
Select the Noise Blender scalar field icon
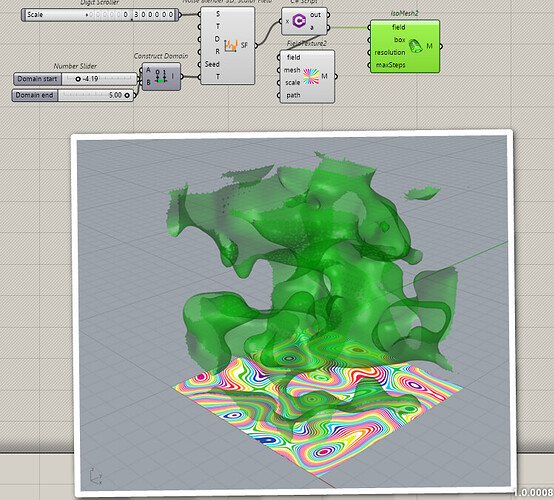point(231,46)
